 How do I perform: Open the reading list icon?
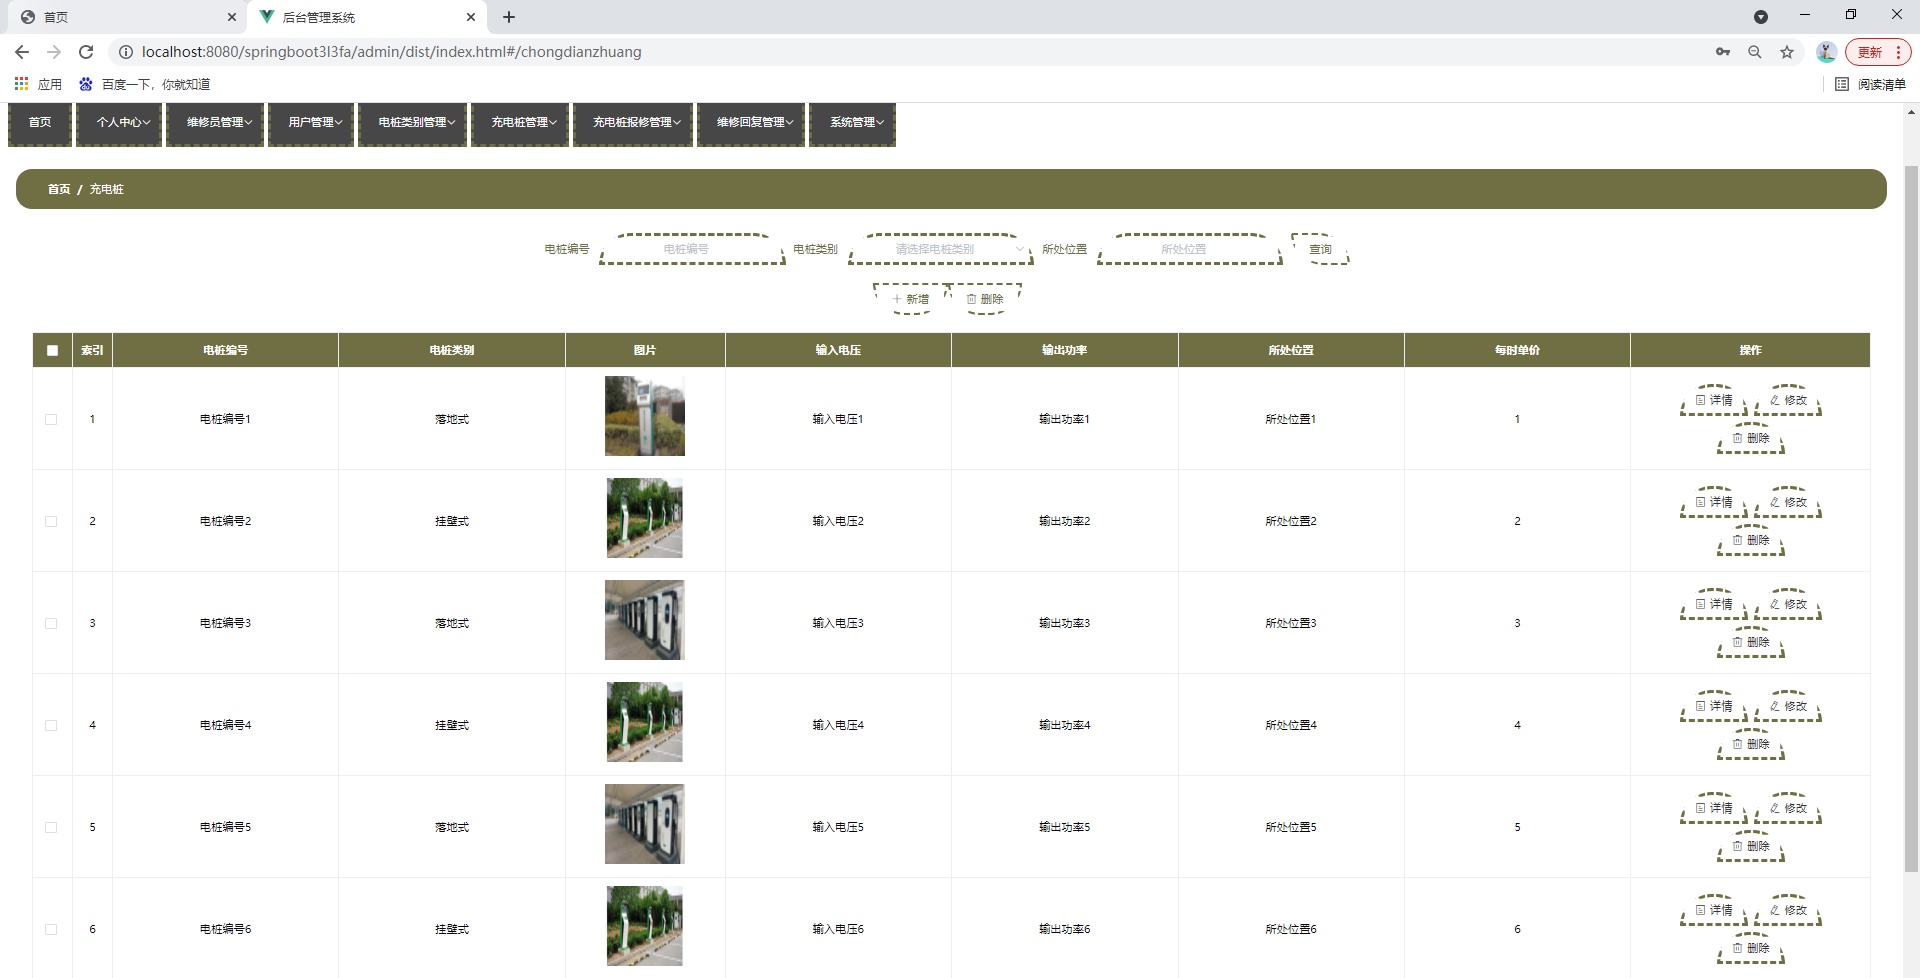[1871, 84]
